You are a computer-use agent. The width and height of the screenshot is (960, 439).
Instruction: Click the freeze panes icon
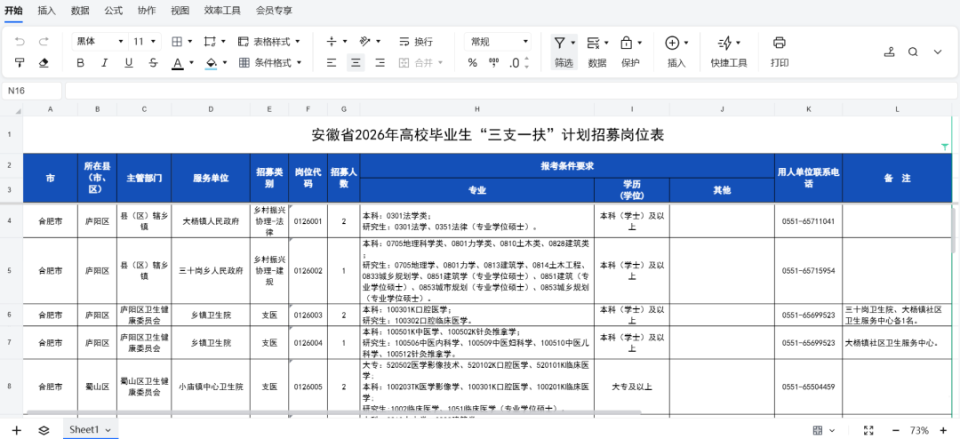210,42
